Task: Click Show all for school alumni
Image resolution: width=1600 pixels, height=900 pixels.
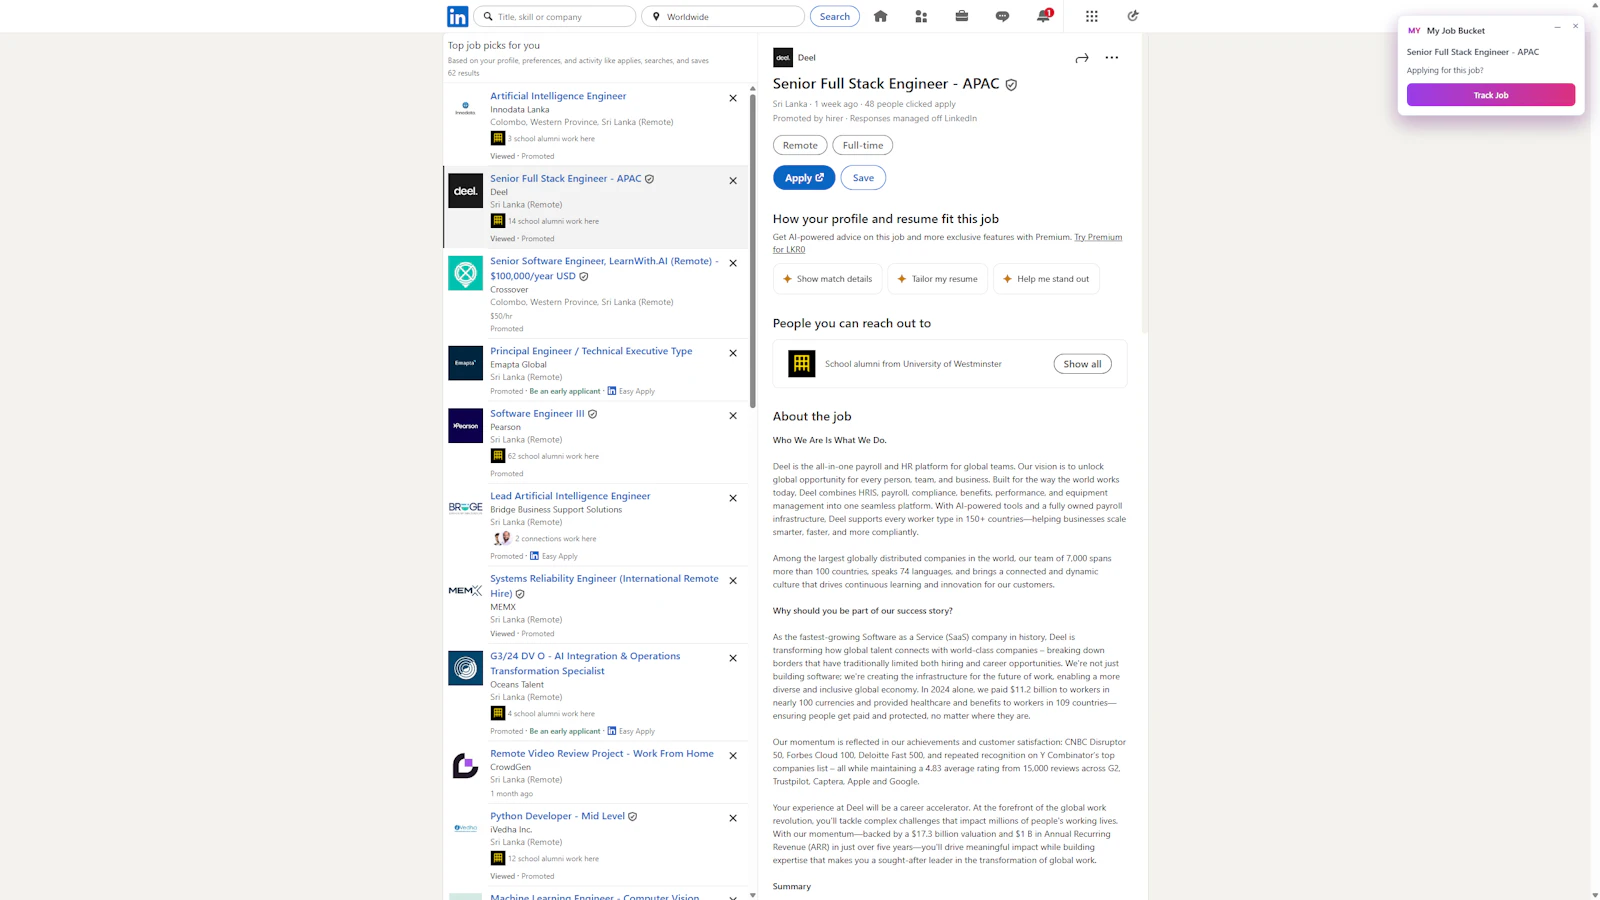Action: (1082, 364)
